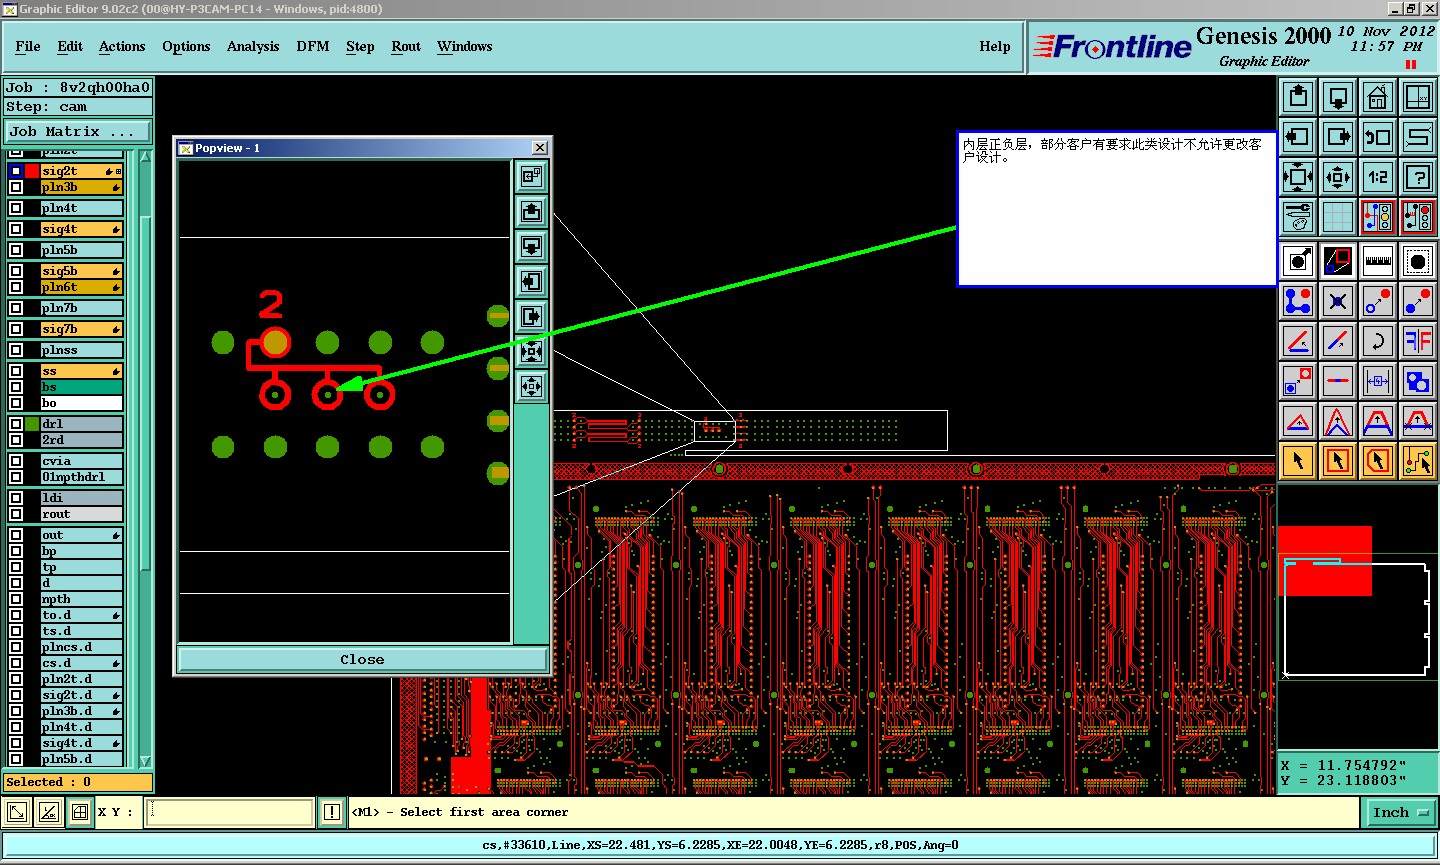Screen dimensions: 1440x865
Task: Select the plain arrow pointer selection tool
Action: (x=1298, y=461)
